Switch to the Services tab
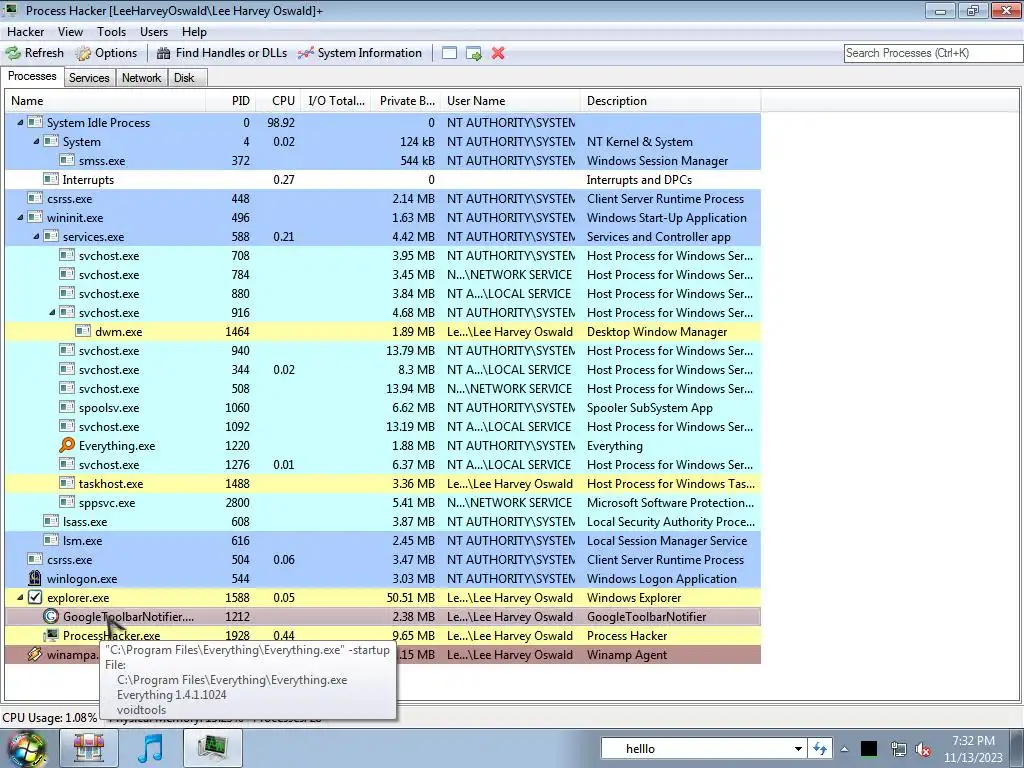The height and width of the screenshot is (768, 1024). pos(89,78)
